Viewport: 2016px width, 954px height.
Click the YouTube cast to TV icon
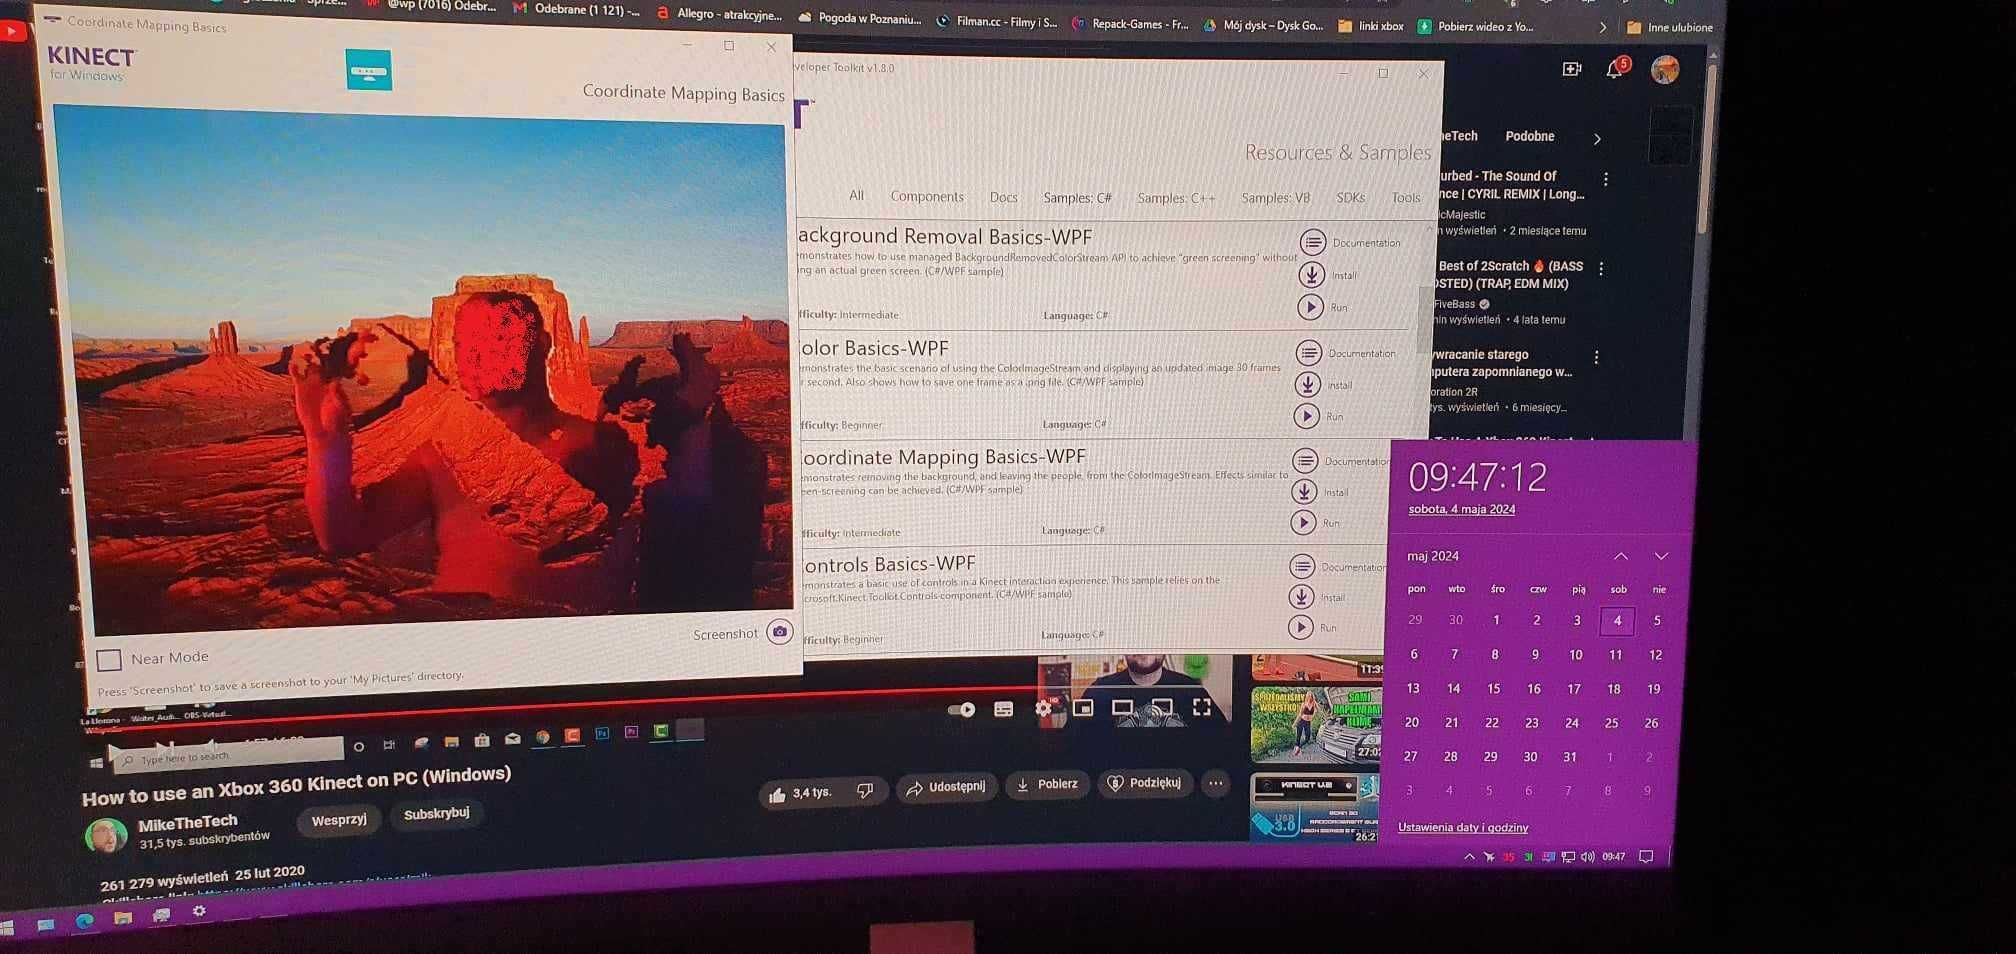pyautogui.click(x=1161, y=707)
